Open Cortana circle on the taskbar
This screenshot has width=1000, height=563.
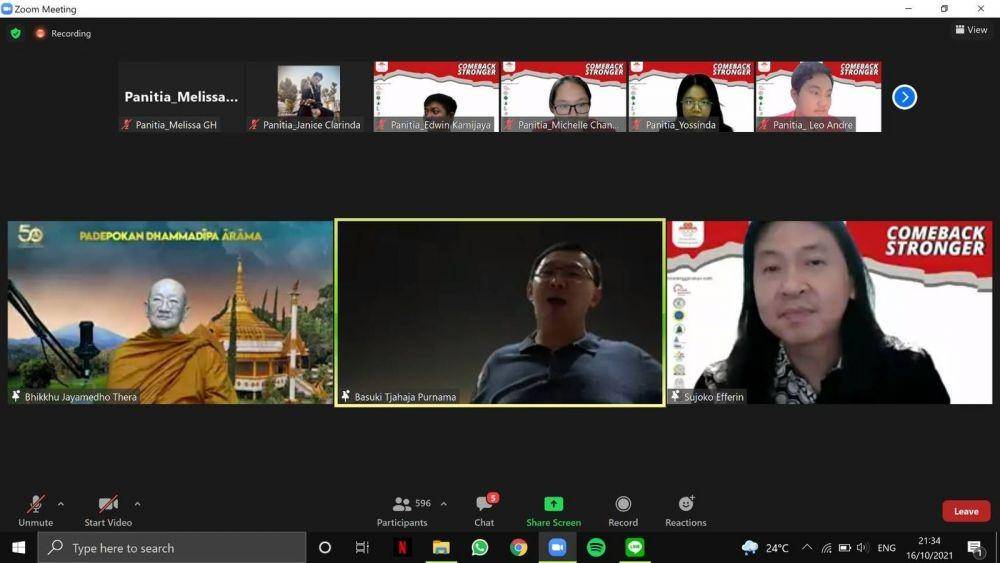click(325, 548)
